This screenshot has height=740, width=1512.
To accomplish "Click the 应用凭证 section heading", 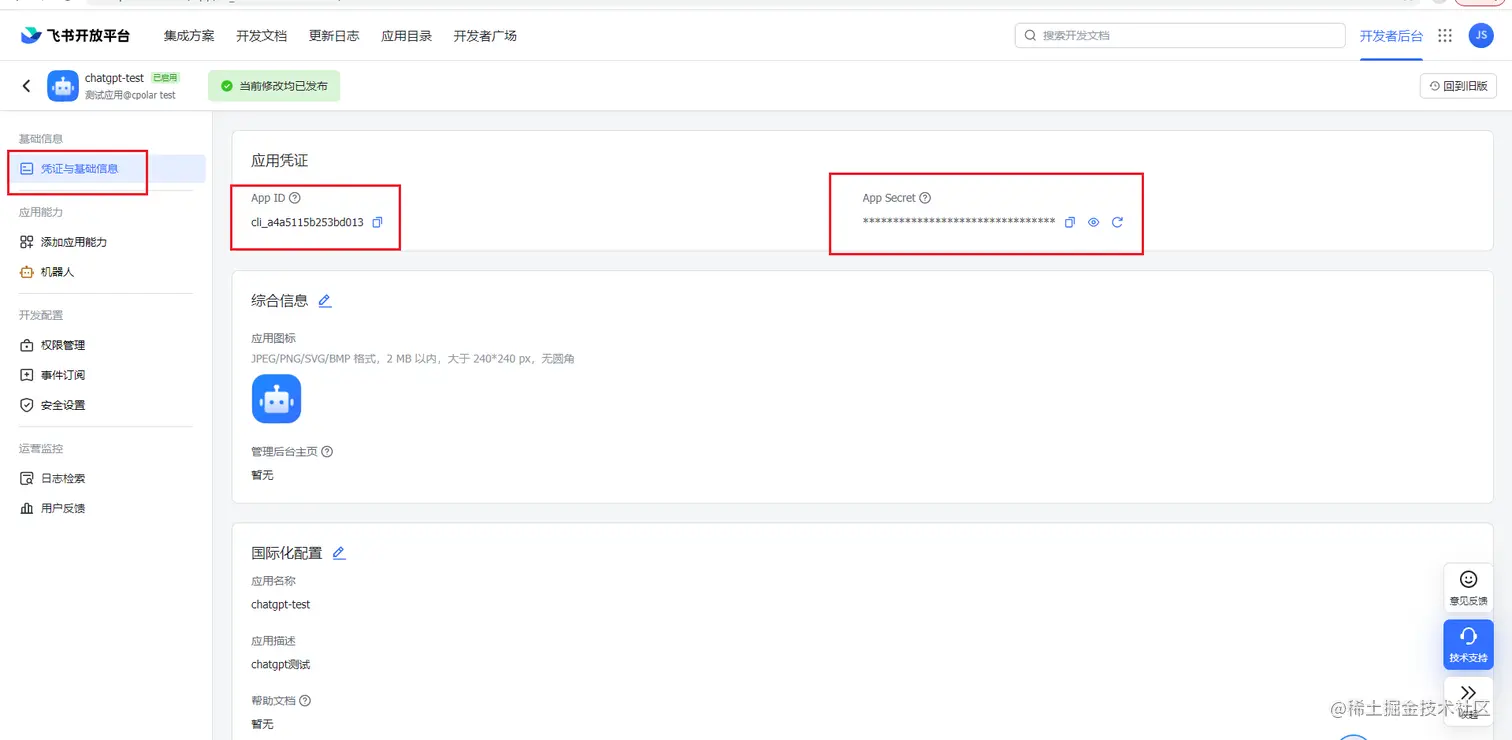I will pyautogui.click(x=279, y=160).
